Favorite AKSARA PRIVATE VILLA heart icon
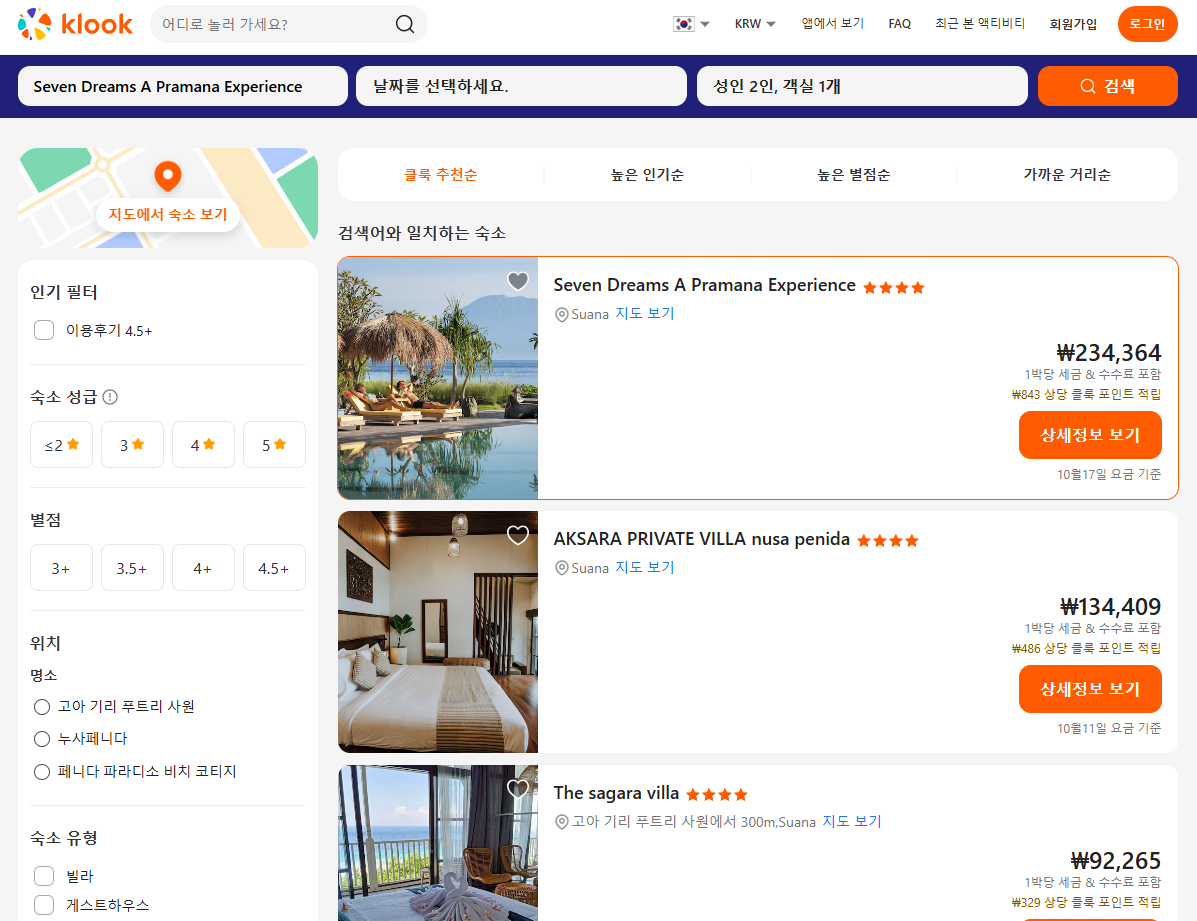This screenshot has height=921, width=1197. 518,535
